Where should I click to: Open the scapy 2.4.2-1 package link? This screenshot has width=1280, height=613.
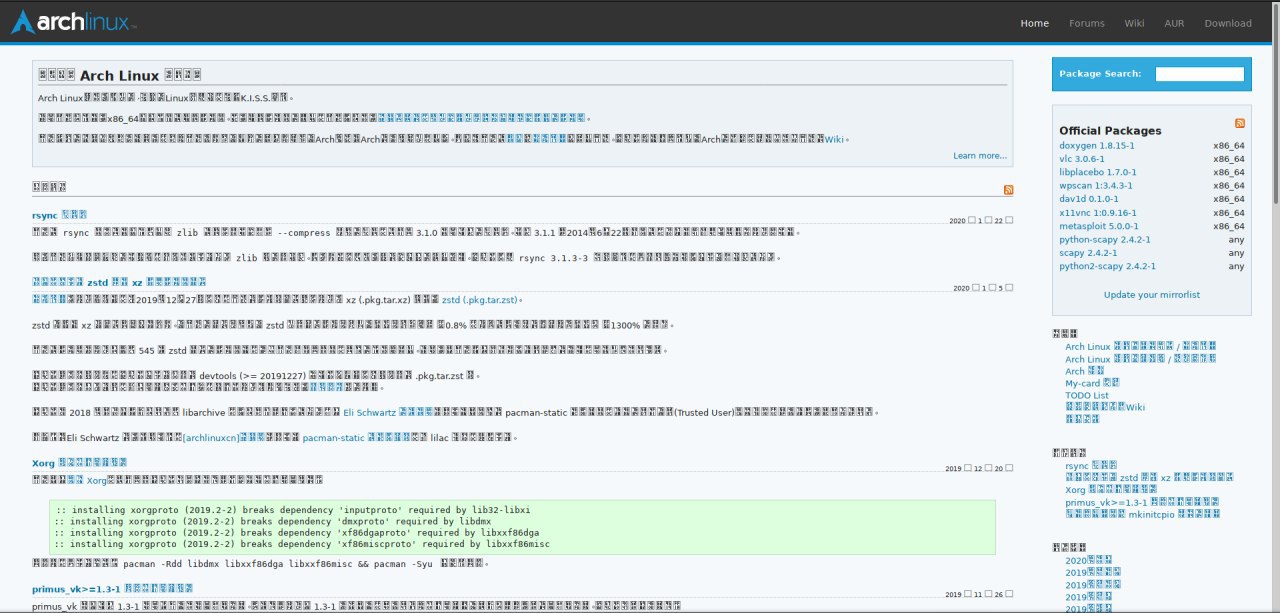[x=1087, y=253]
